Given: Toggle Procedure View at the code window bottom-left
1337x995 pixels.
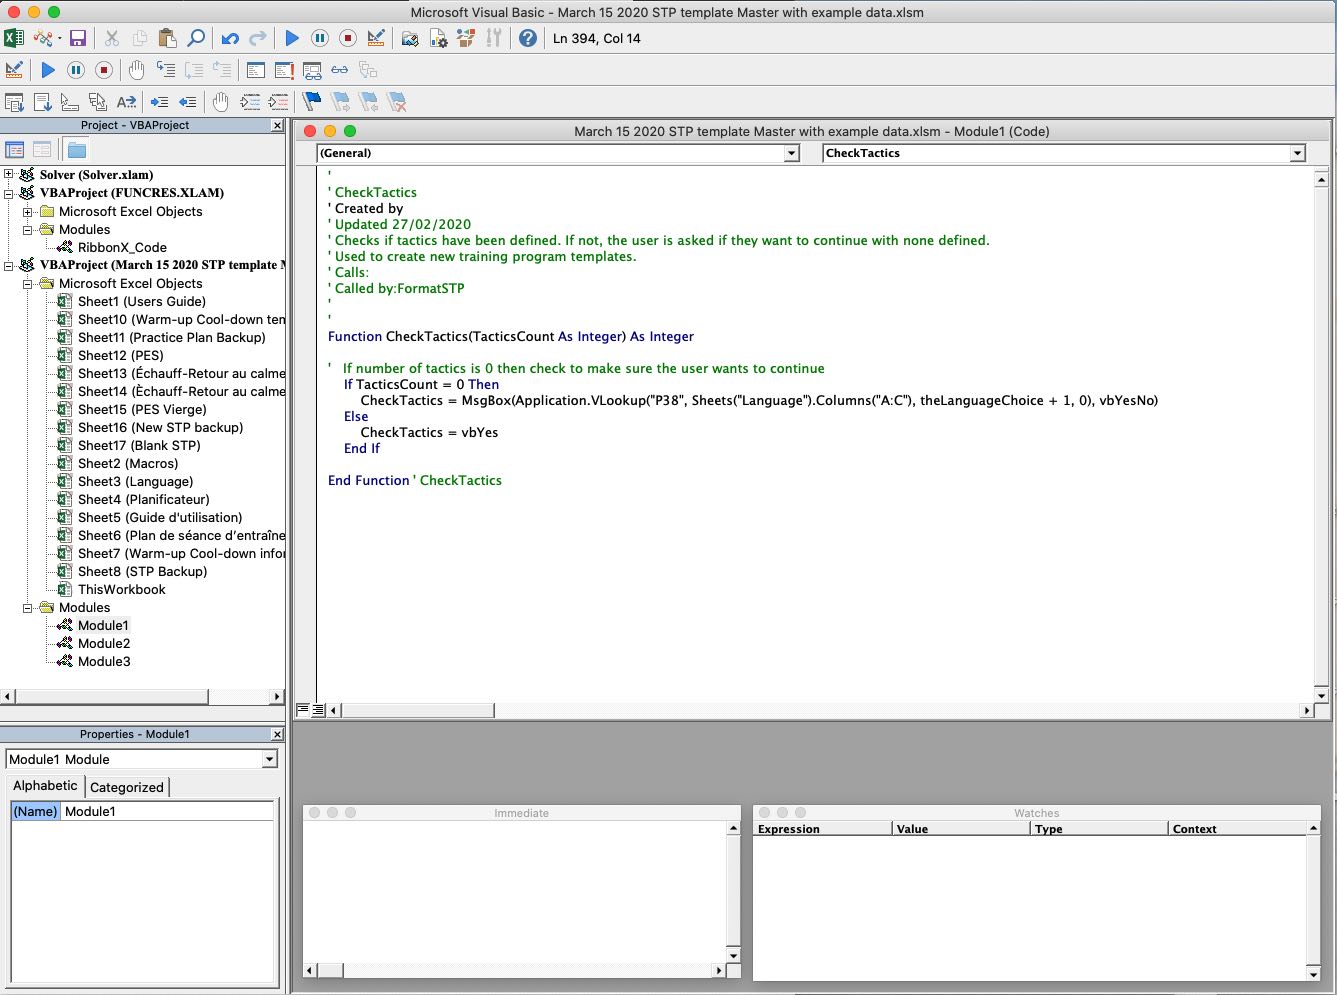Looking at the screenshot, I should pyautogui.click(x=303, y=710).
